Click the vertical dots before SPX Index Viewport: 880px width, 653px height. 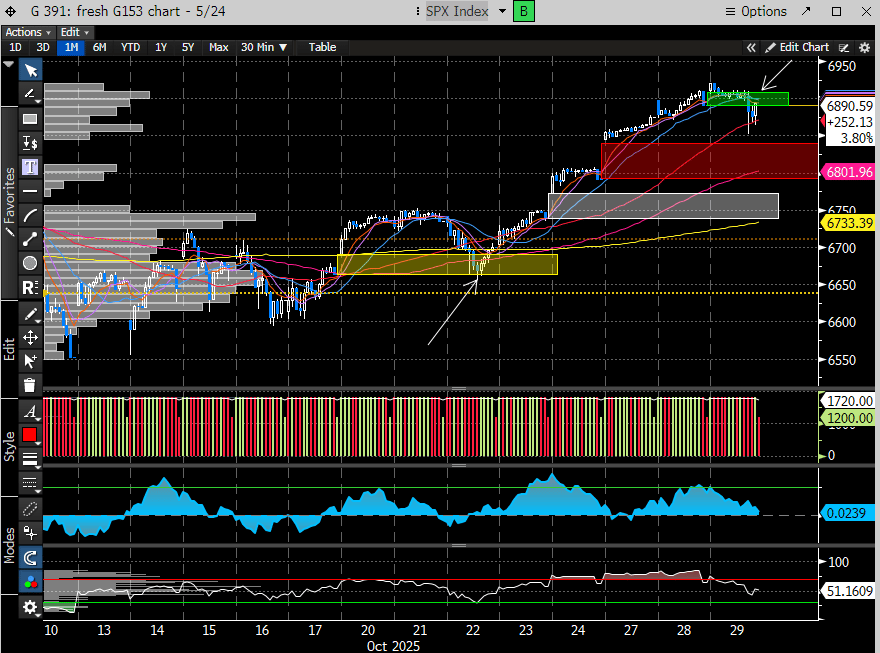pos(418,11)
